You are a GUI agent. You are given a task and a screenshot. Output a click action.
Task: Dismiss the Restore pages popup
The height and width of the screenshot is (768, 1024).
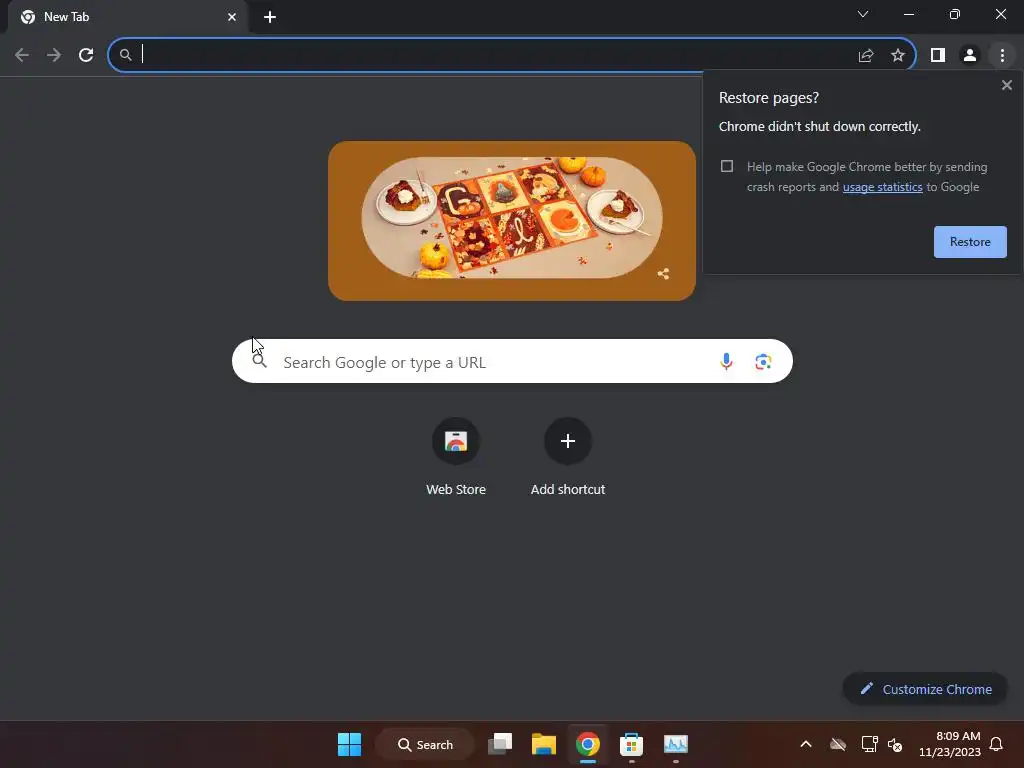click(1006, 85)
